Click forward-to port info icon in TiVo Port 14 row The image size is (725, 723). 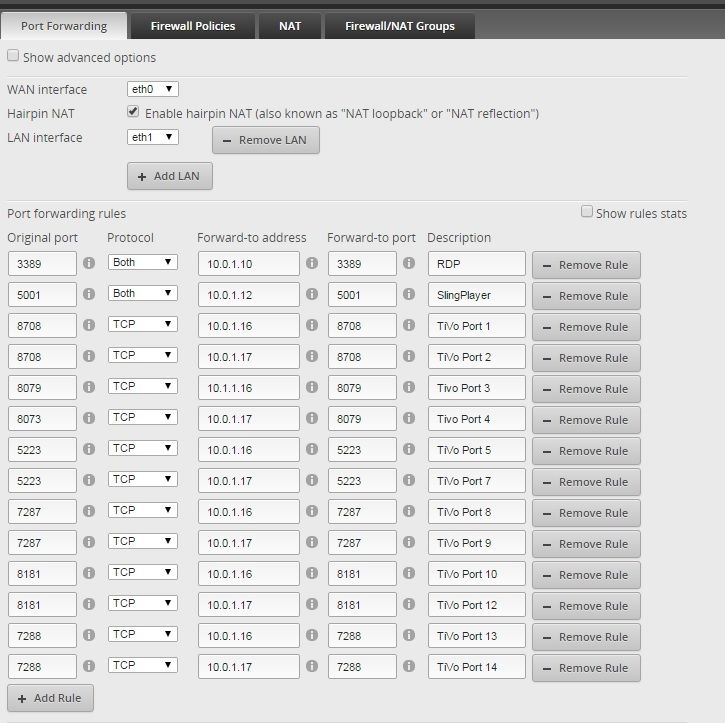[409, 666]
